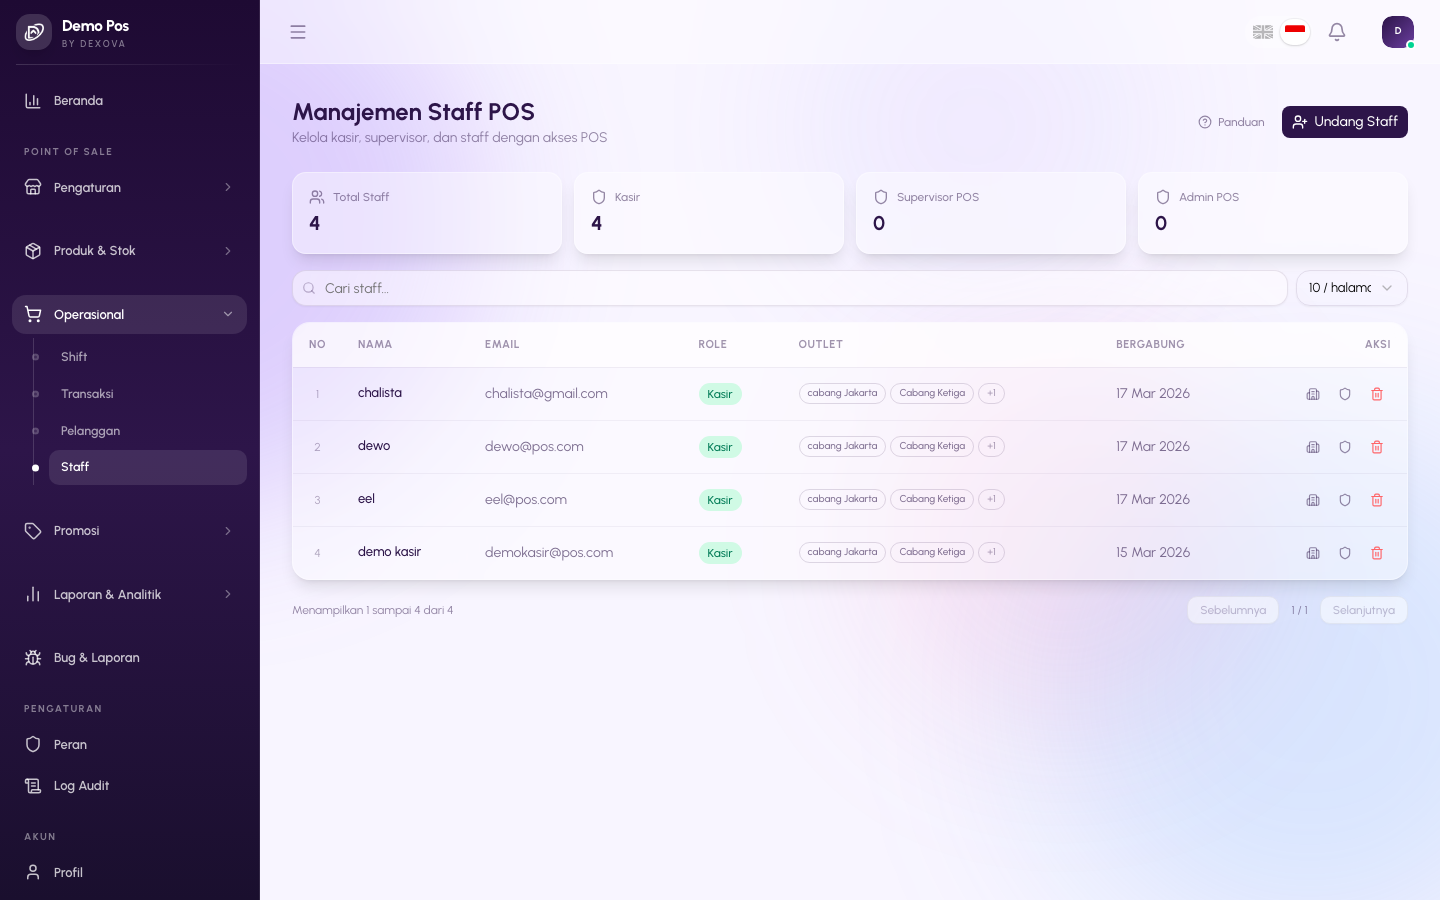Manage outlets for dewo
Viewport: 1440px width, 900px height.
pos(1313,447)
